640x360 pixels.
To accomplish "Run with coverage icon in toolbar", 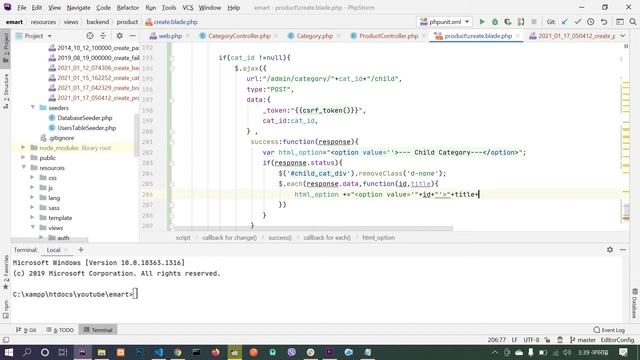I will tap(508, 22).
